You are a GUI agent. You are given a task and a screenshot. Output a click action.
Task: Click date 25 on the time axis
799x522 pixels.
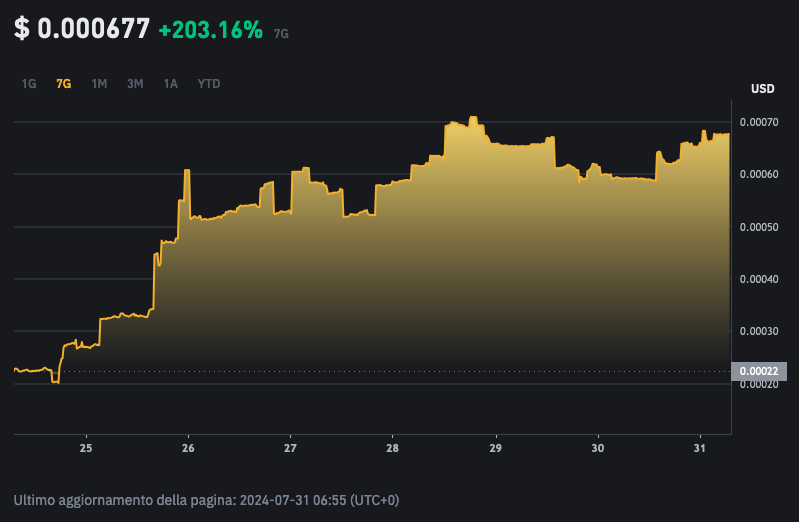[86, 450]
